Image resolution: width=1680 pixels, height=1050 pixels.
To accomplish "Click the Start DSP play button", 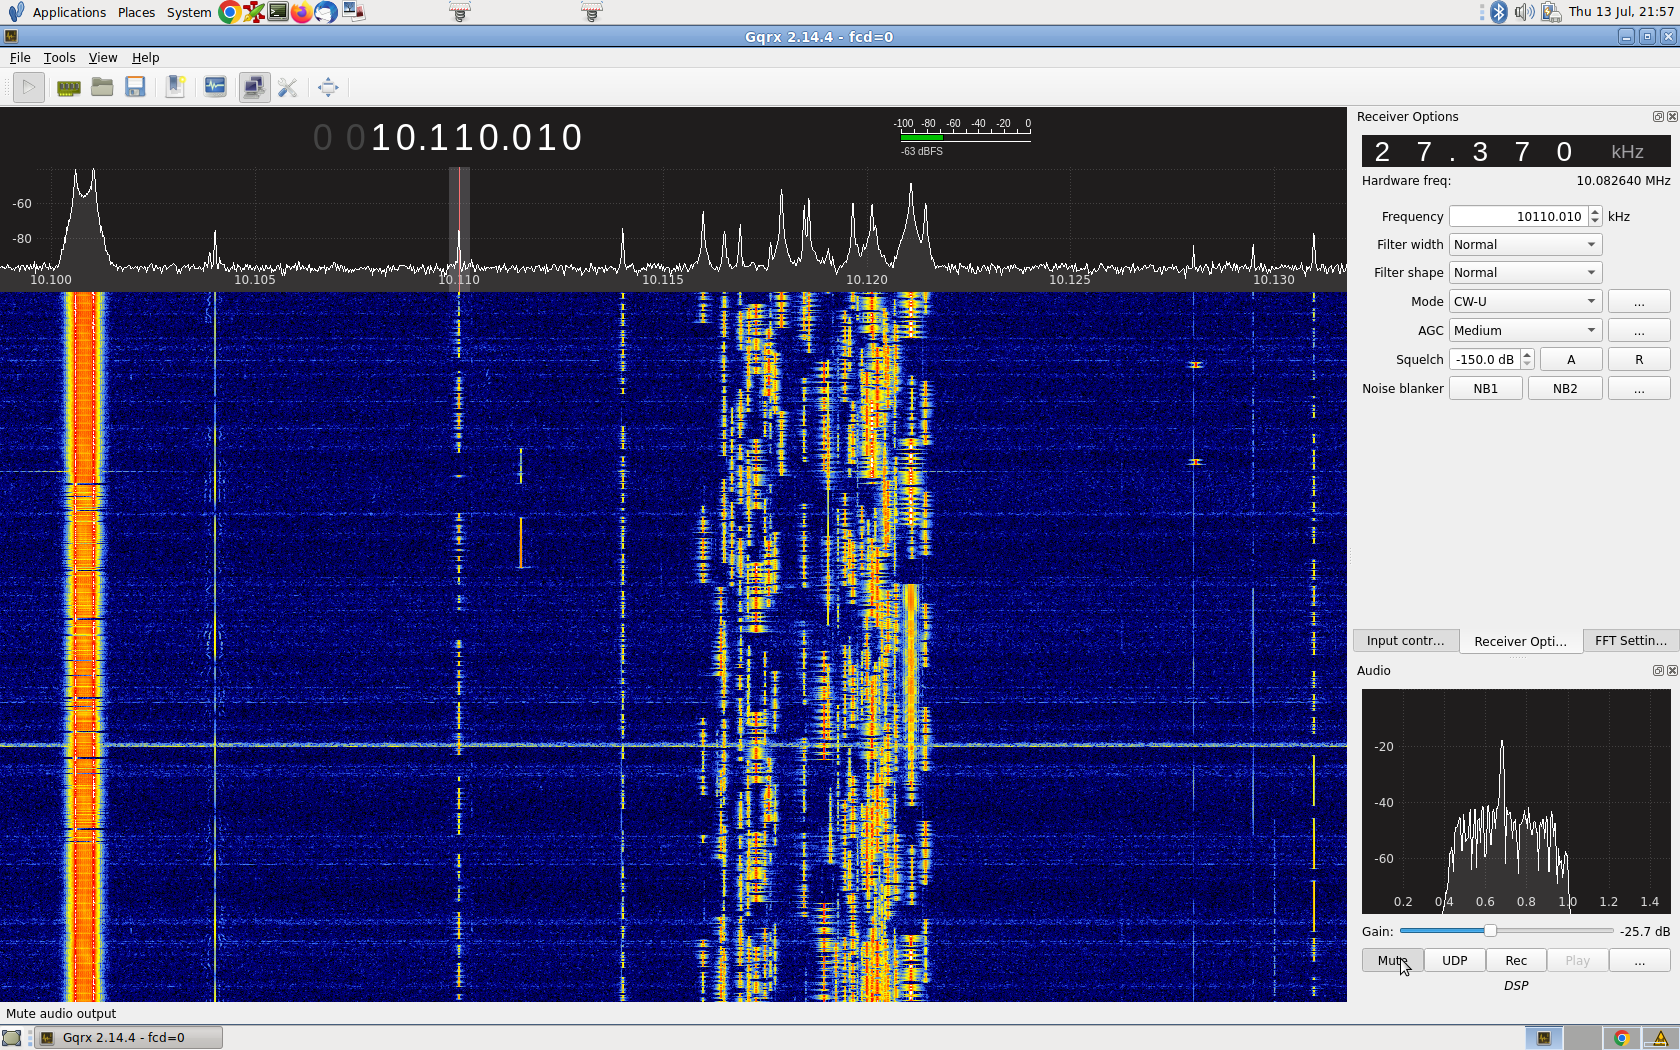I will [29, 88].
